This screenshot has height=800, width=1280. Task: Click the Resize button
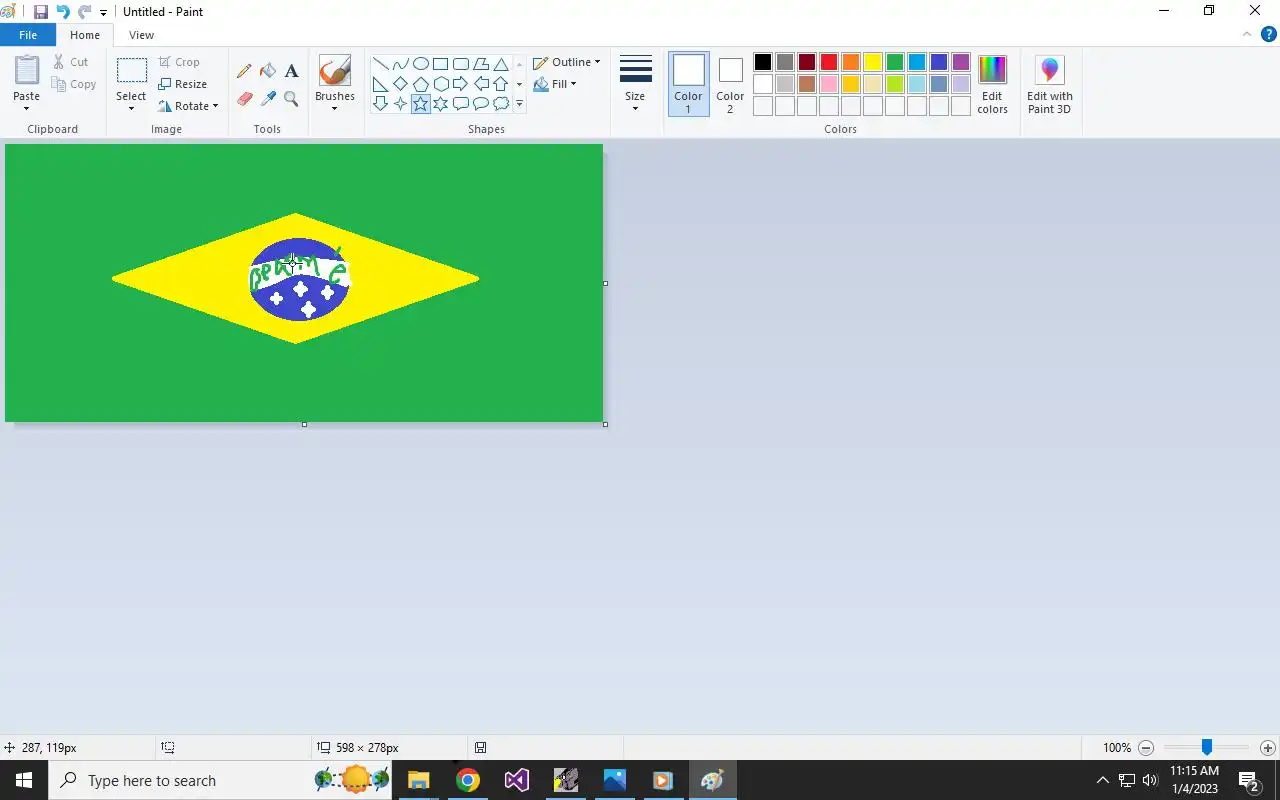183,84
